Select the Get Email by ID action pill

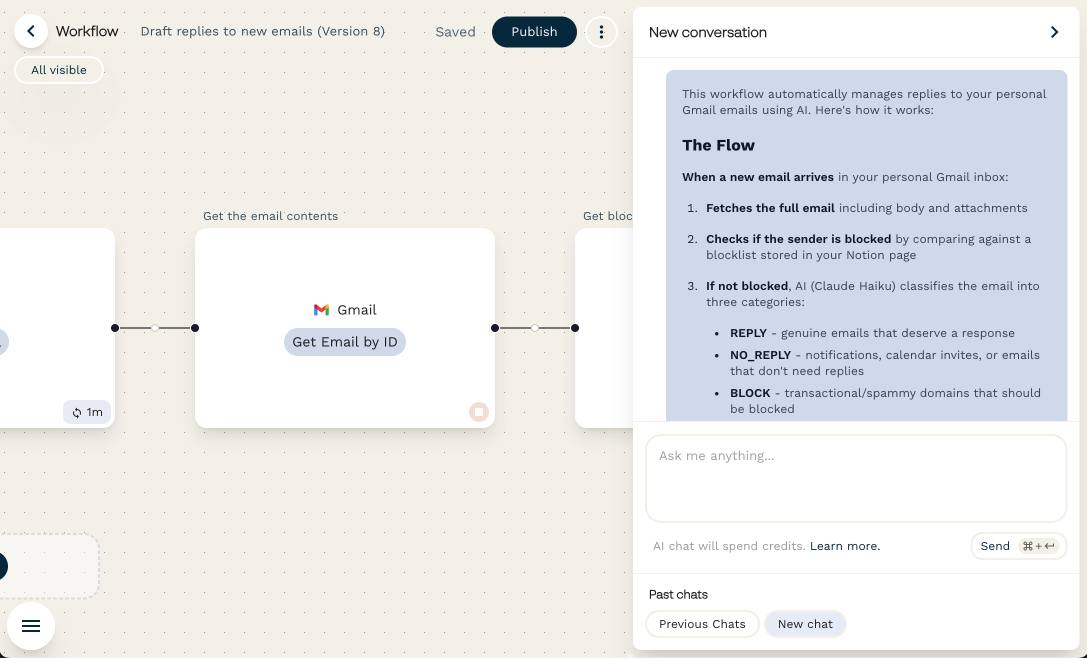[x=344, y=341]
